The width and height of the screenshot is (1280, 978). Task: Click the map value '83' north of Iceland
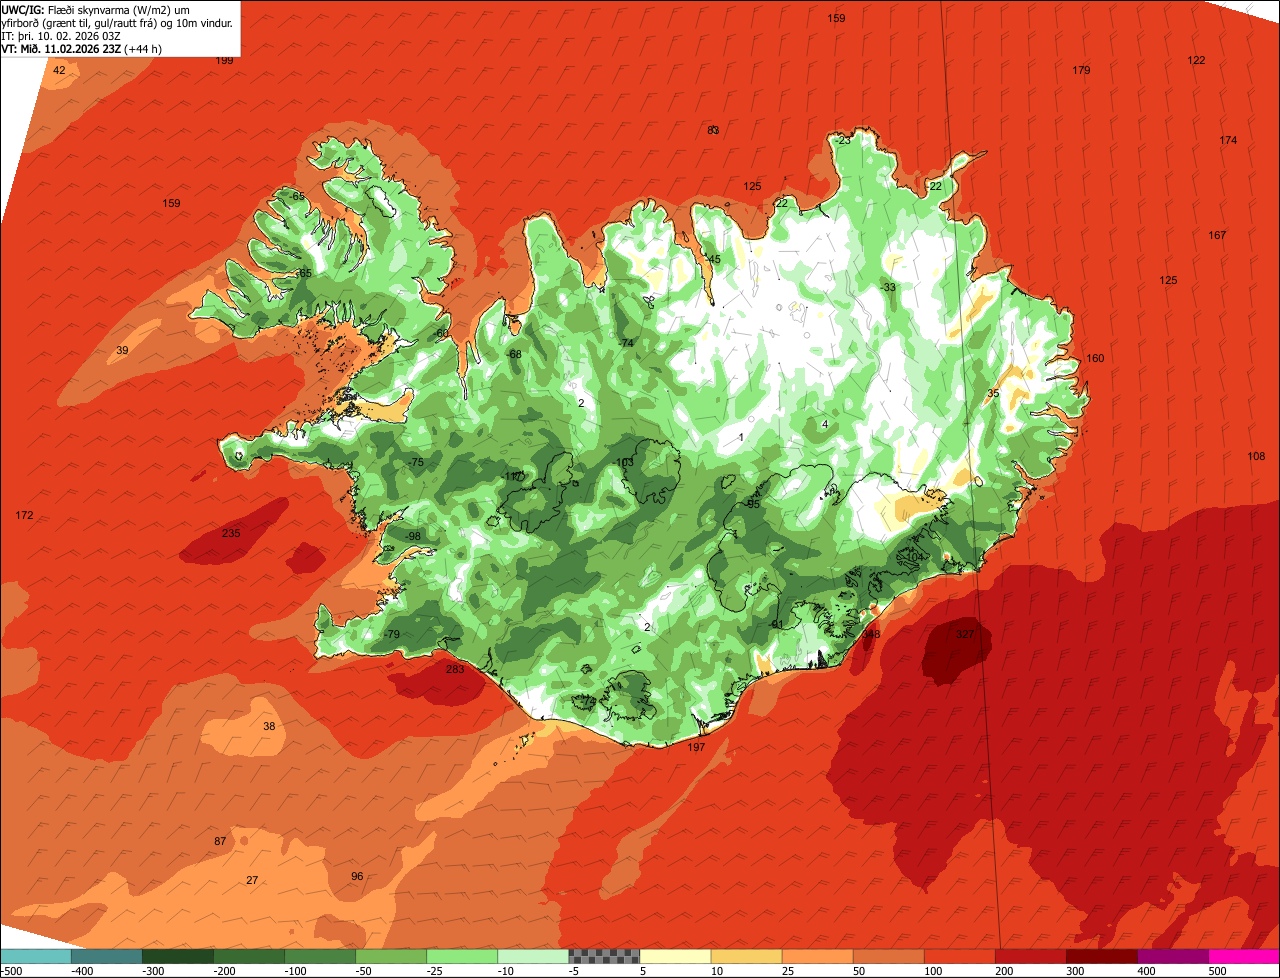click(x=713, y=130)
